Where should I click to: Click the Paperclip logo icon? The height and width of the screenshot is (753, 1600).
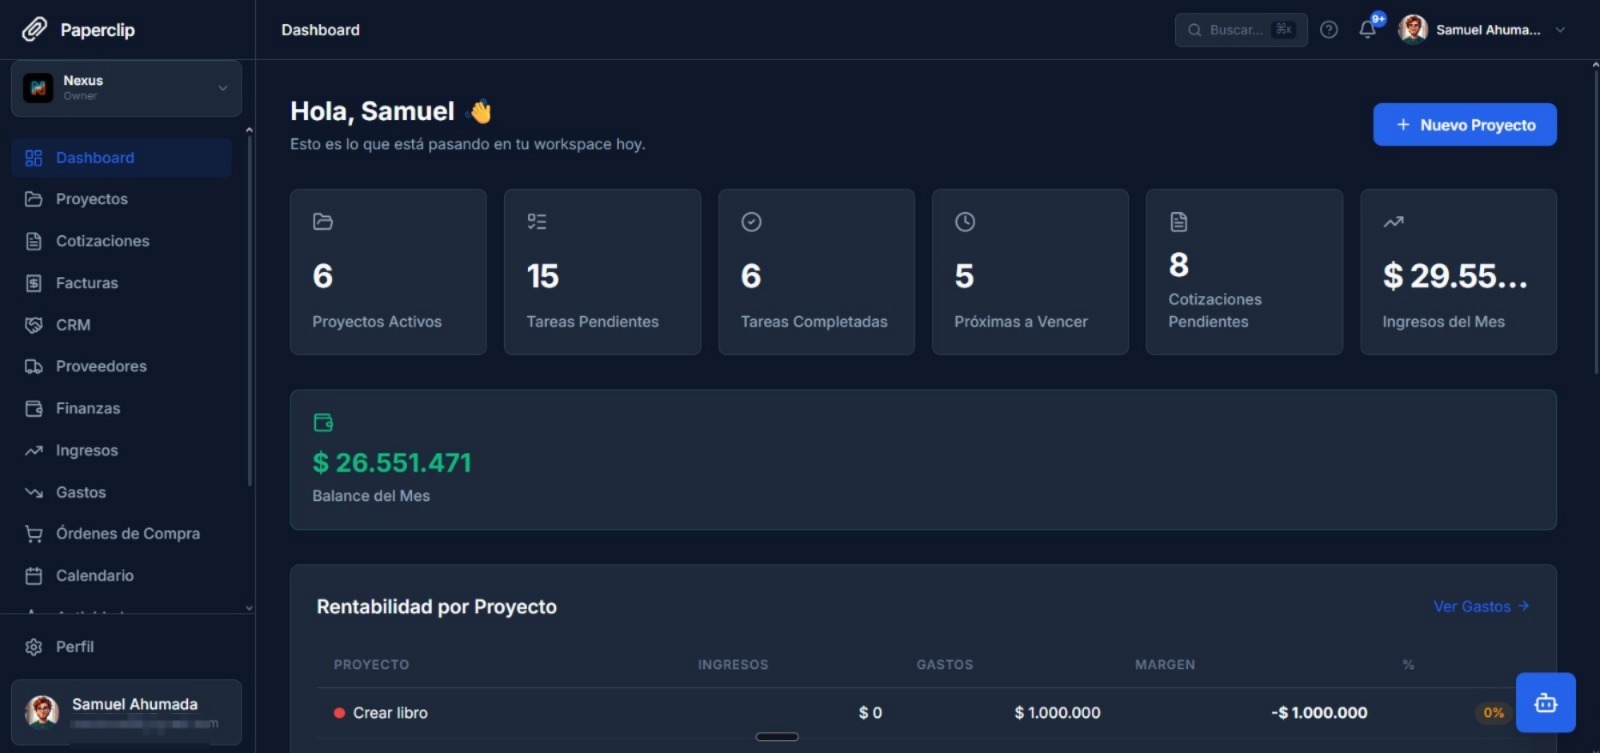(x=35, y=30)
